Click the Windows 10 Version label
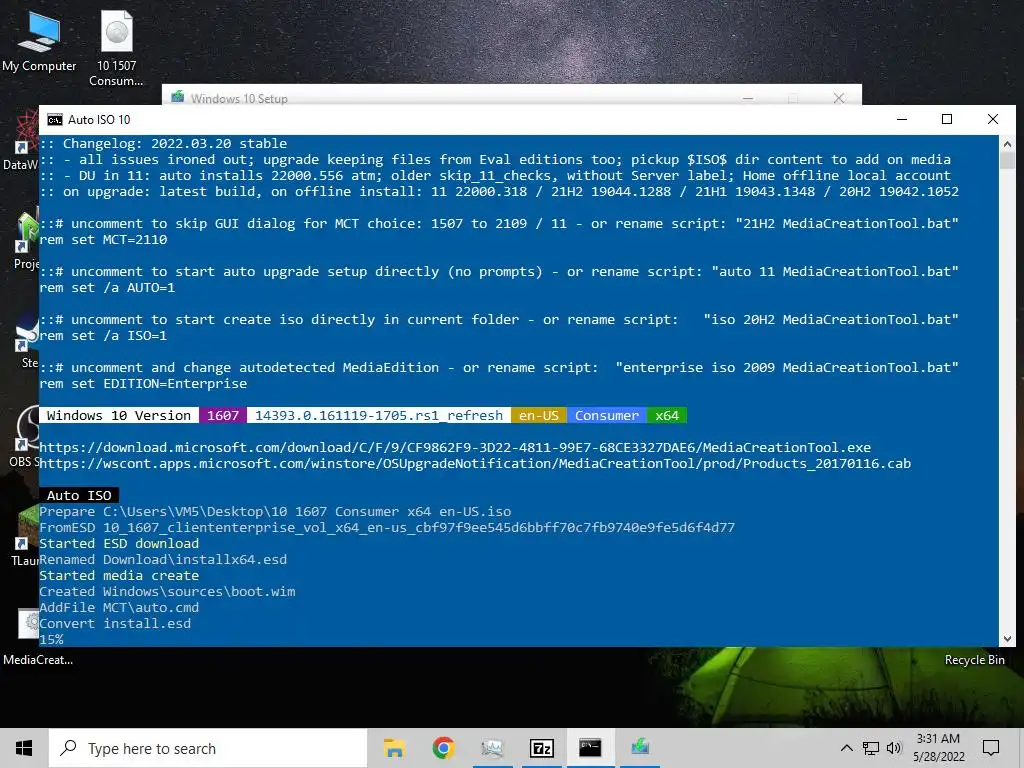The image size is (1024, 768). pos(119,415)
